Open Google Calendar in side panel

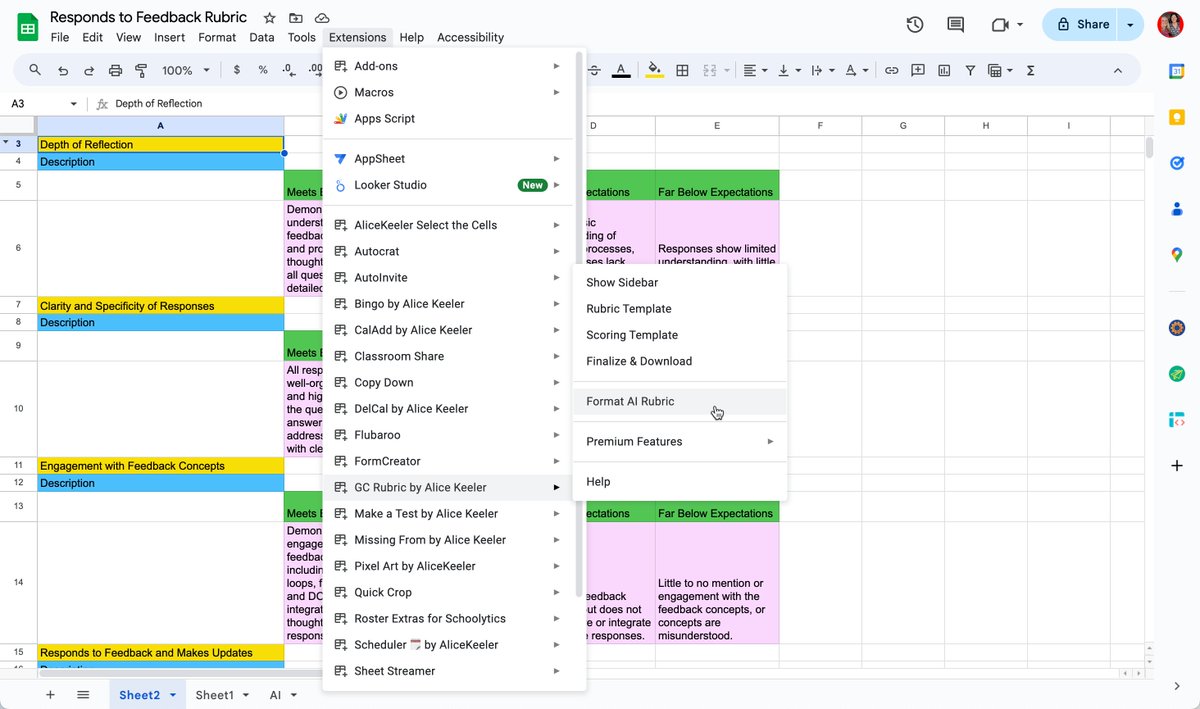click(x=1177, y=70)
